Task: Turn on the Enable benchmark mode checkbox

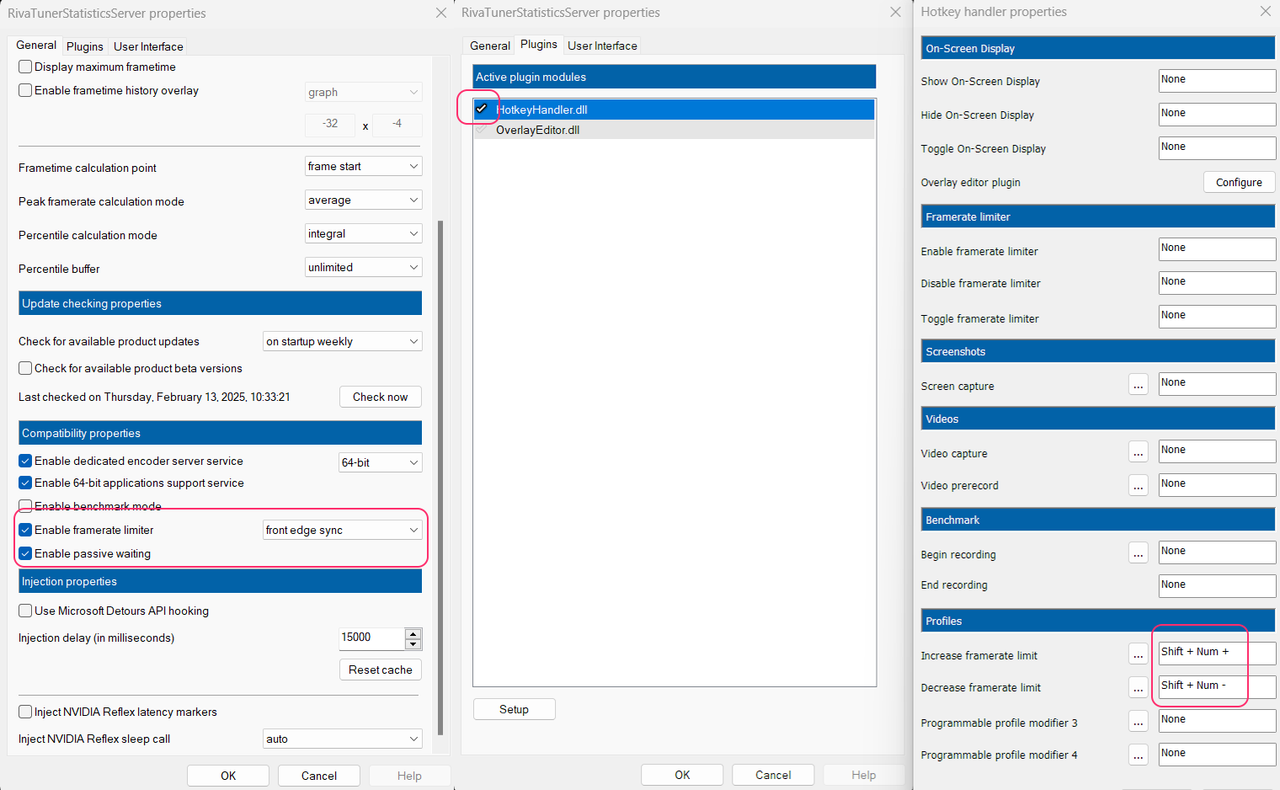Action: tap(26, 507)
